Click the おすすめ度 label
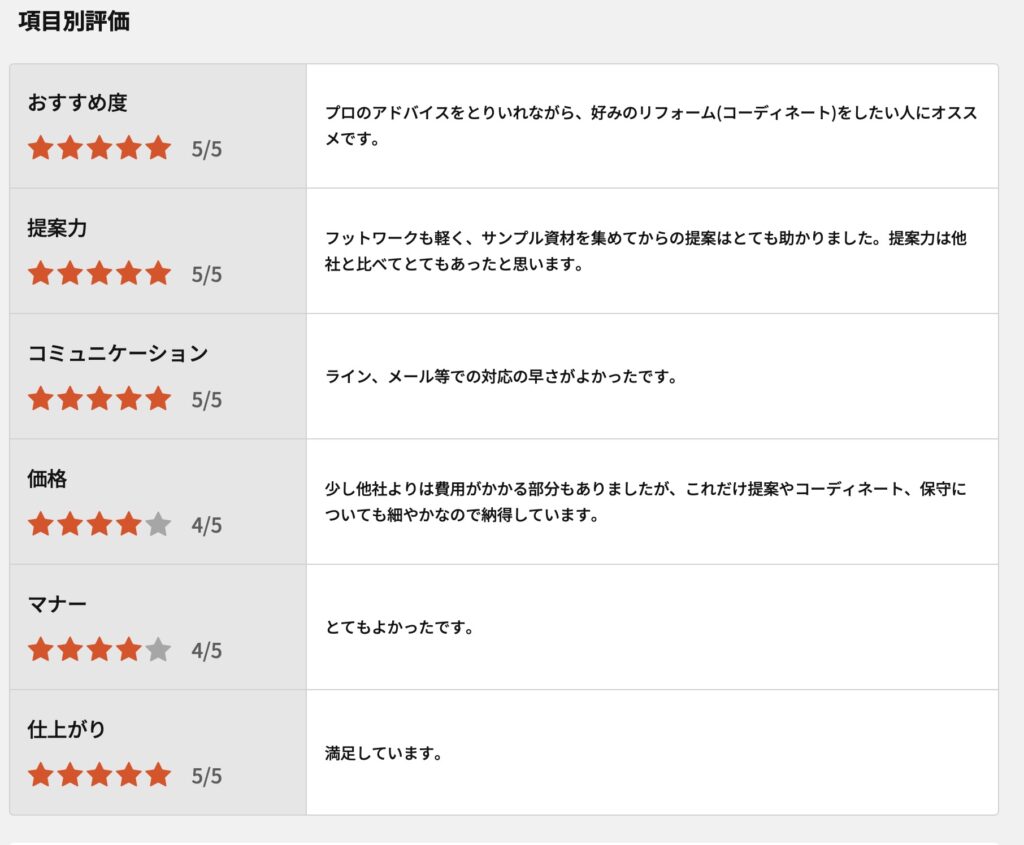The width and height of the screenshot is (1024, 845). 77,103
